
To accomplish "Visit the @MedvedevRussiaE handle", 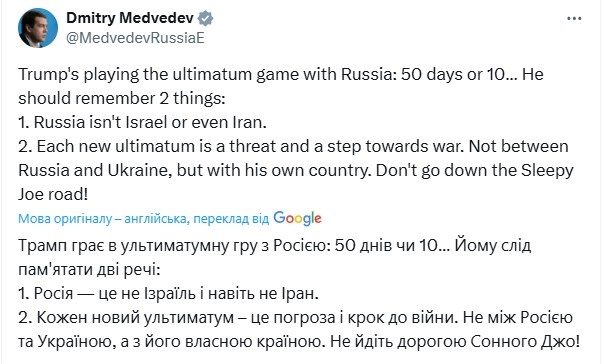I will pos(135,38).
